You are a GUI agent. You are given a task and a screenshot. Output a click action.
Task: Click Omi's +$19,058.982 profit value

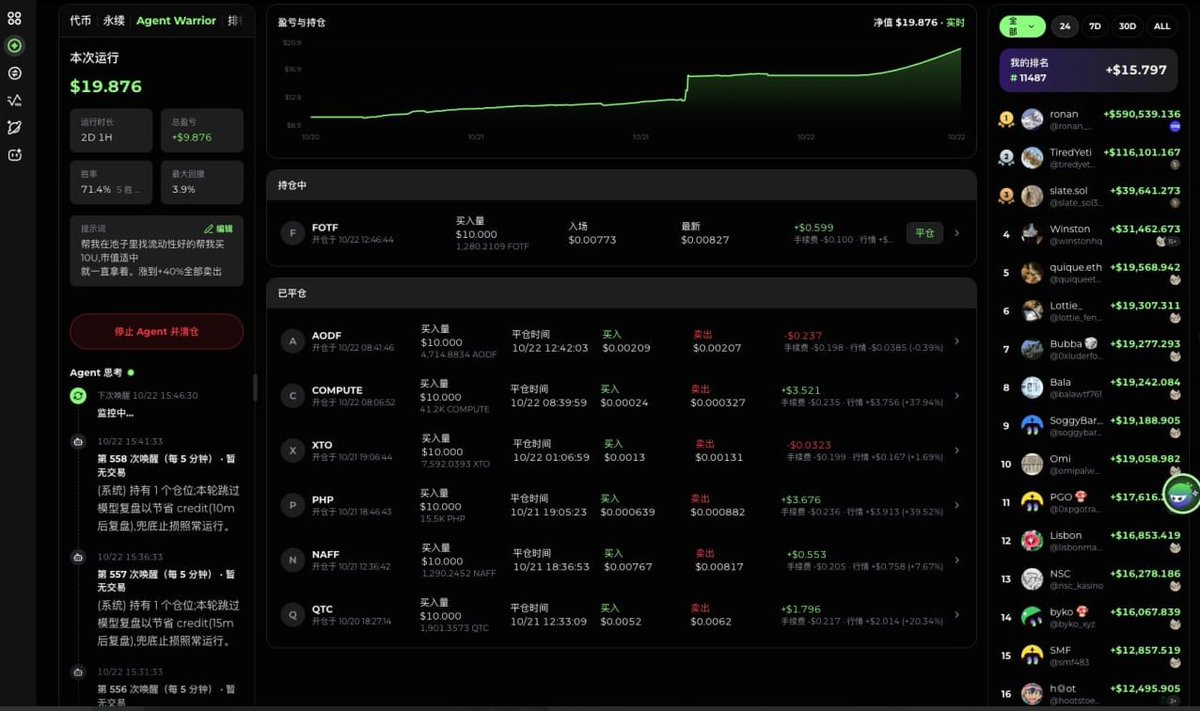click(x=1144, y=459)
